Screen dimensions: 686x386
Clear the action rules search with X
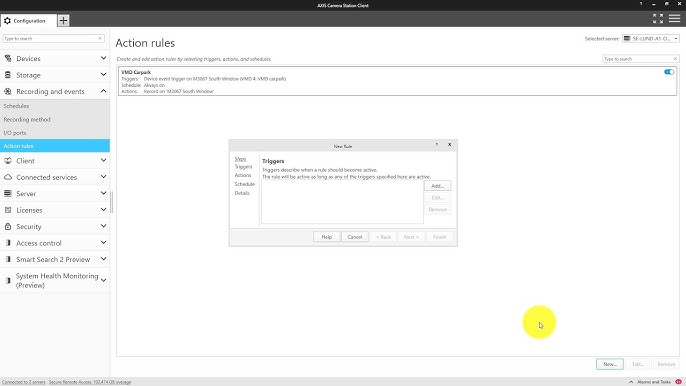coord(675,59)
